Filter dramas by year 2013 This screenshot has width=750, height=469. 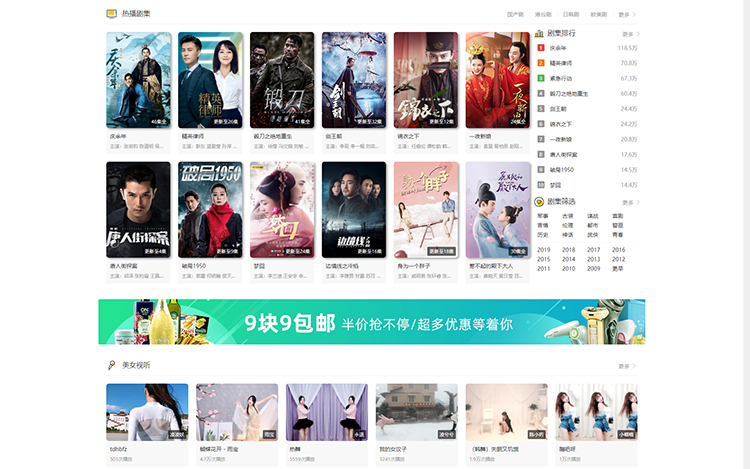[x=594, y=259]
